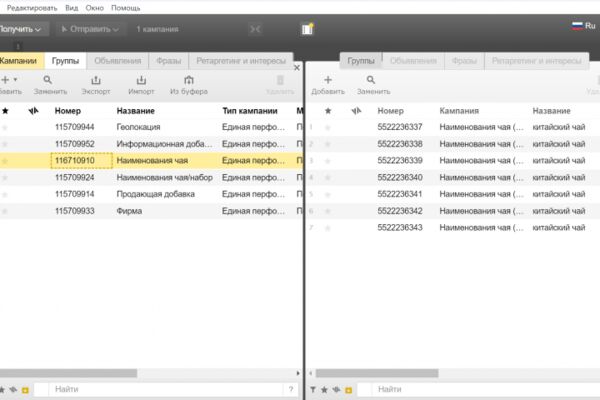Open the yellow notes icon in top bar
Viewport: 600px width, 400px height.
point(308,29)
